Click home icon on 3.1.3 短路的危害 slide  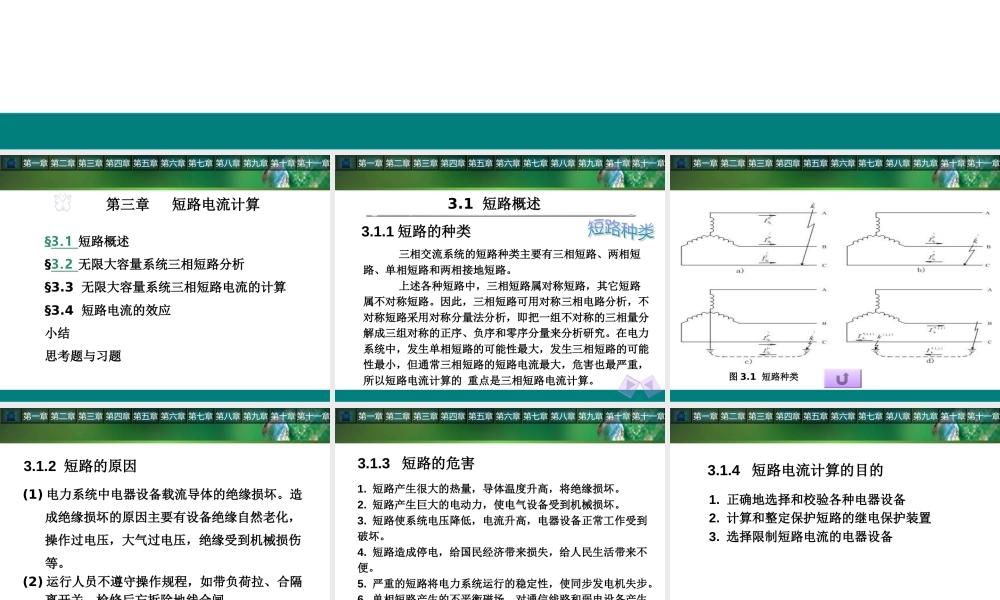click(346, 416)
